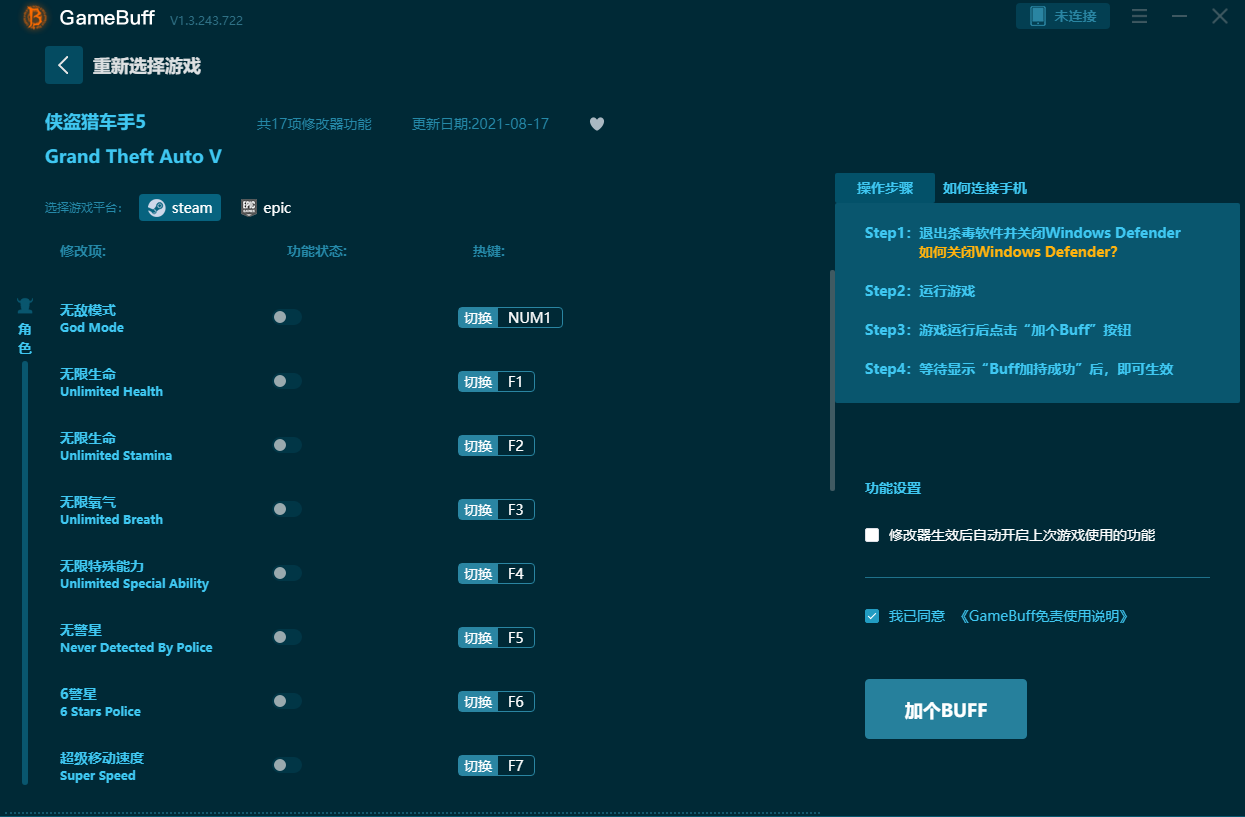Enable Unlimited Health switch

[287, 381]
